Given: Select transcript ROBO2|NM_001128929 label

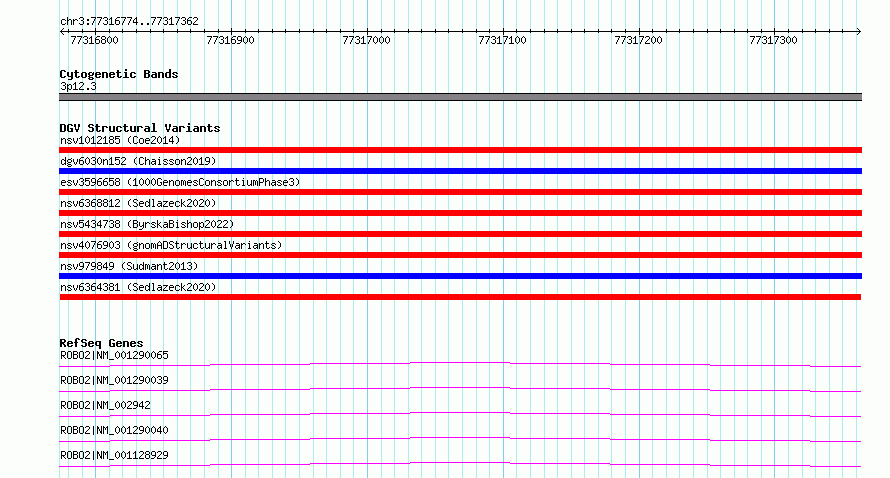Looking at the screenshot, I should pos(114,455).
